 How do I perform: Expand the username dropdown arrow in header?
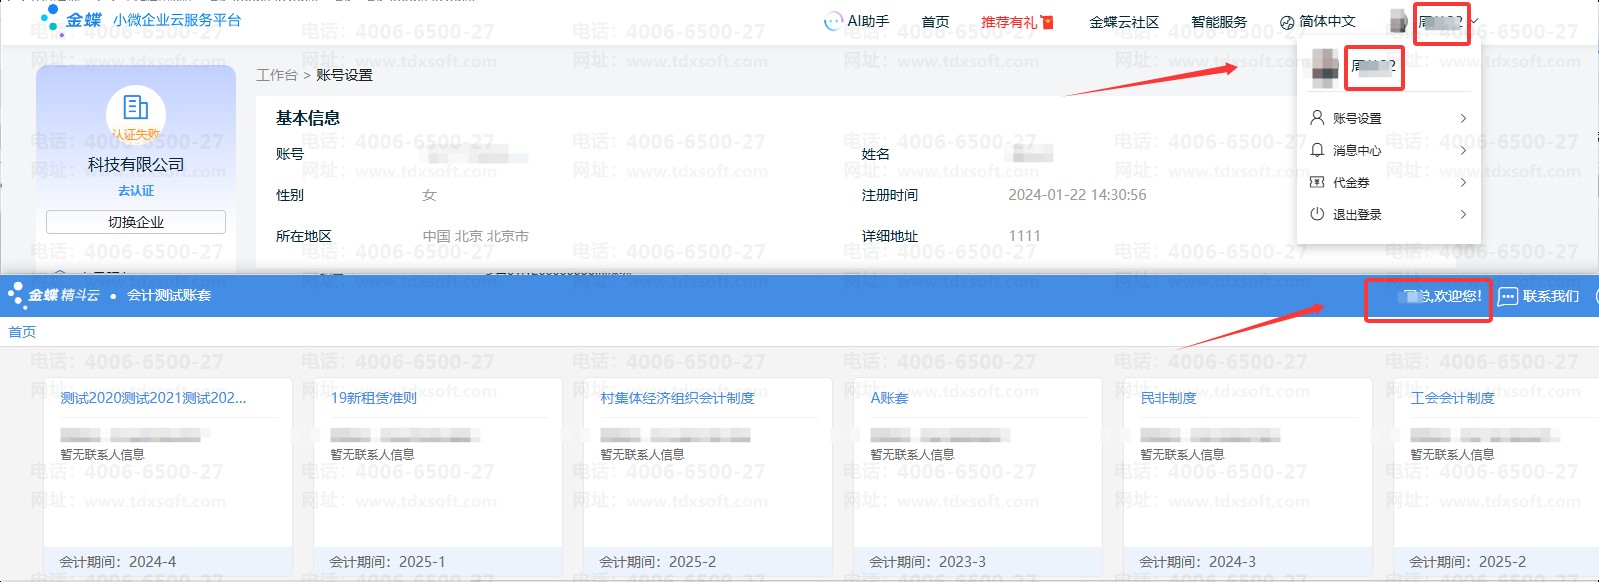tap(1474, 21)
